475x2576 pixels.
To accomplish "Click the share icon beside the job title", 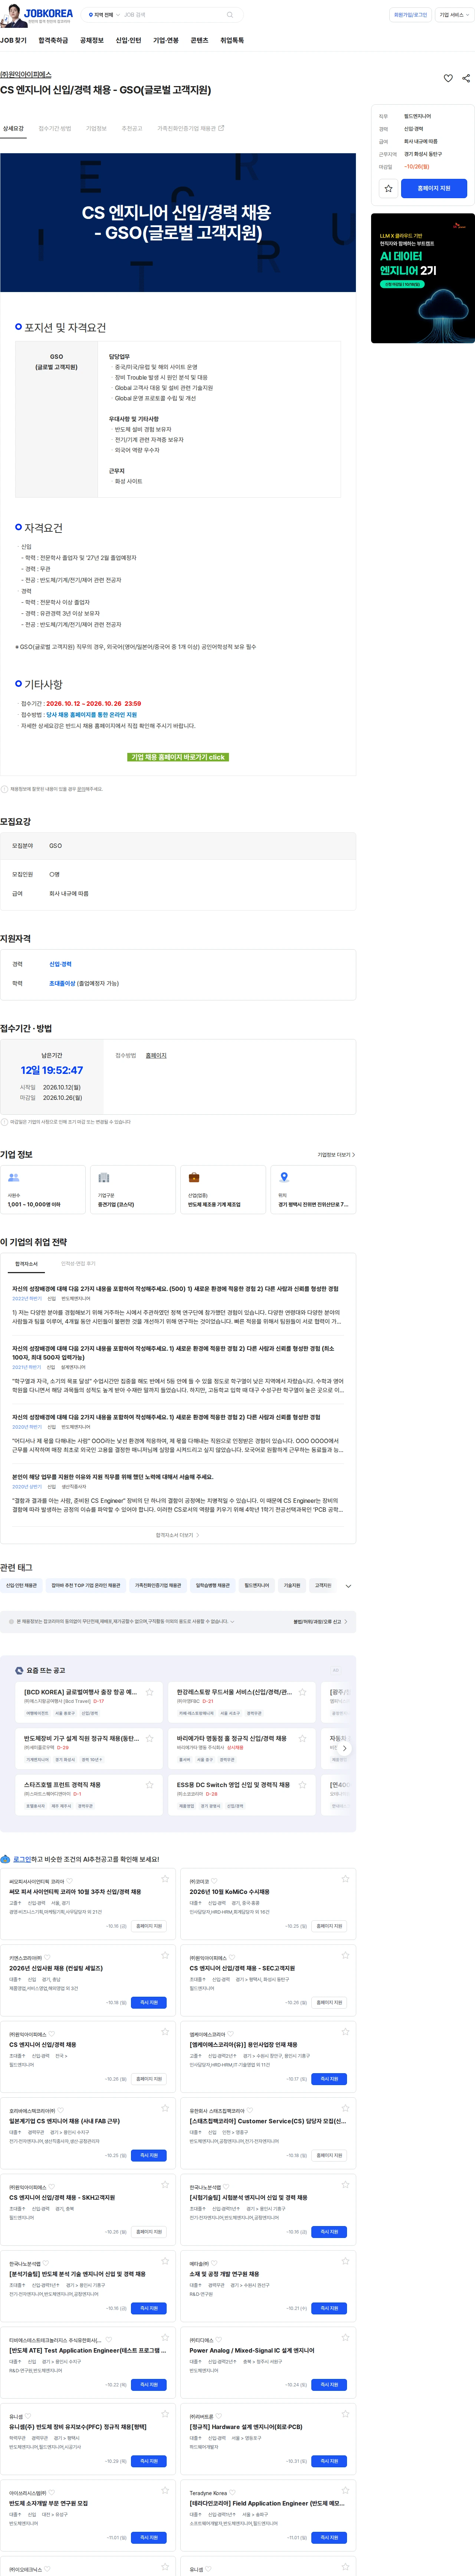I will pyautogui.click(x=466, y=78).
